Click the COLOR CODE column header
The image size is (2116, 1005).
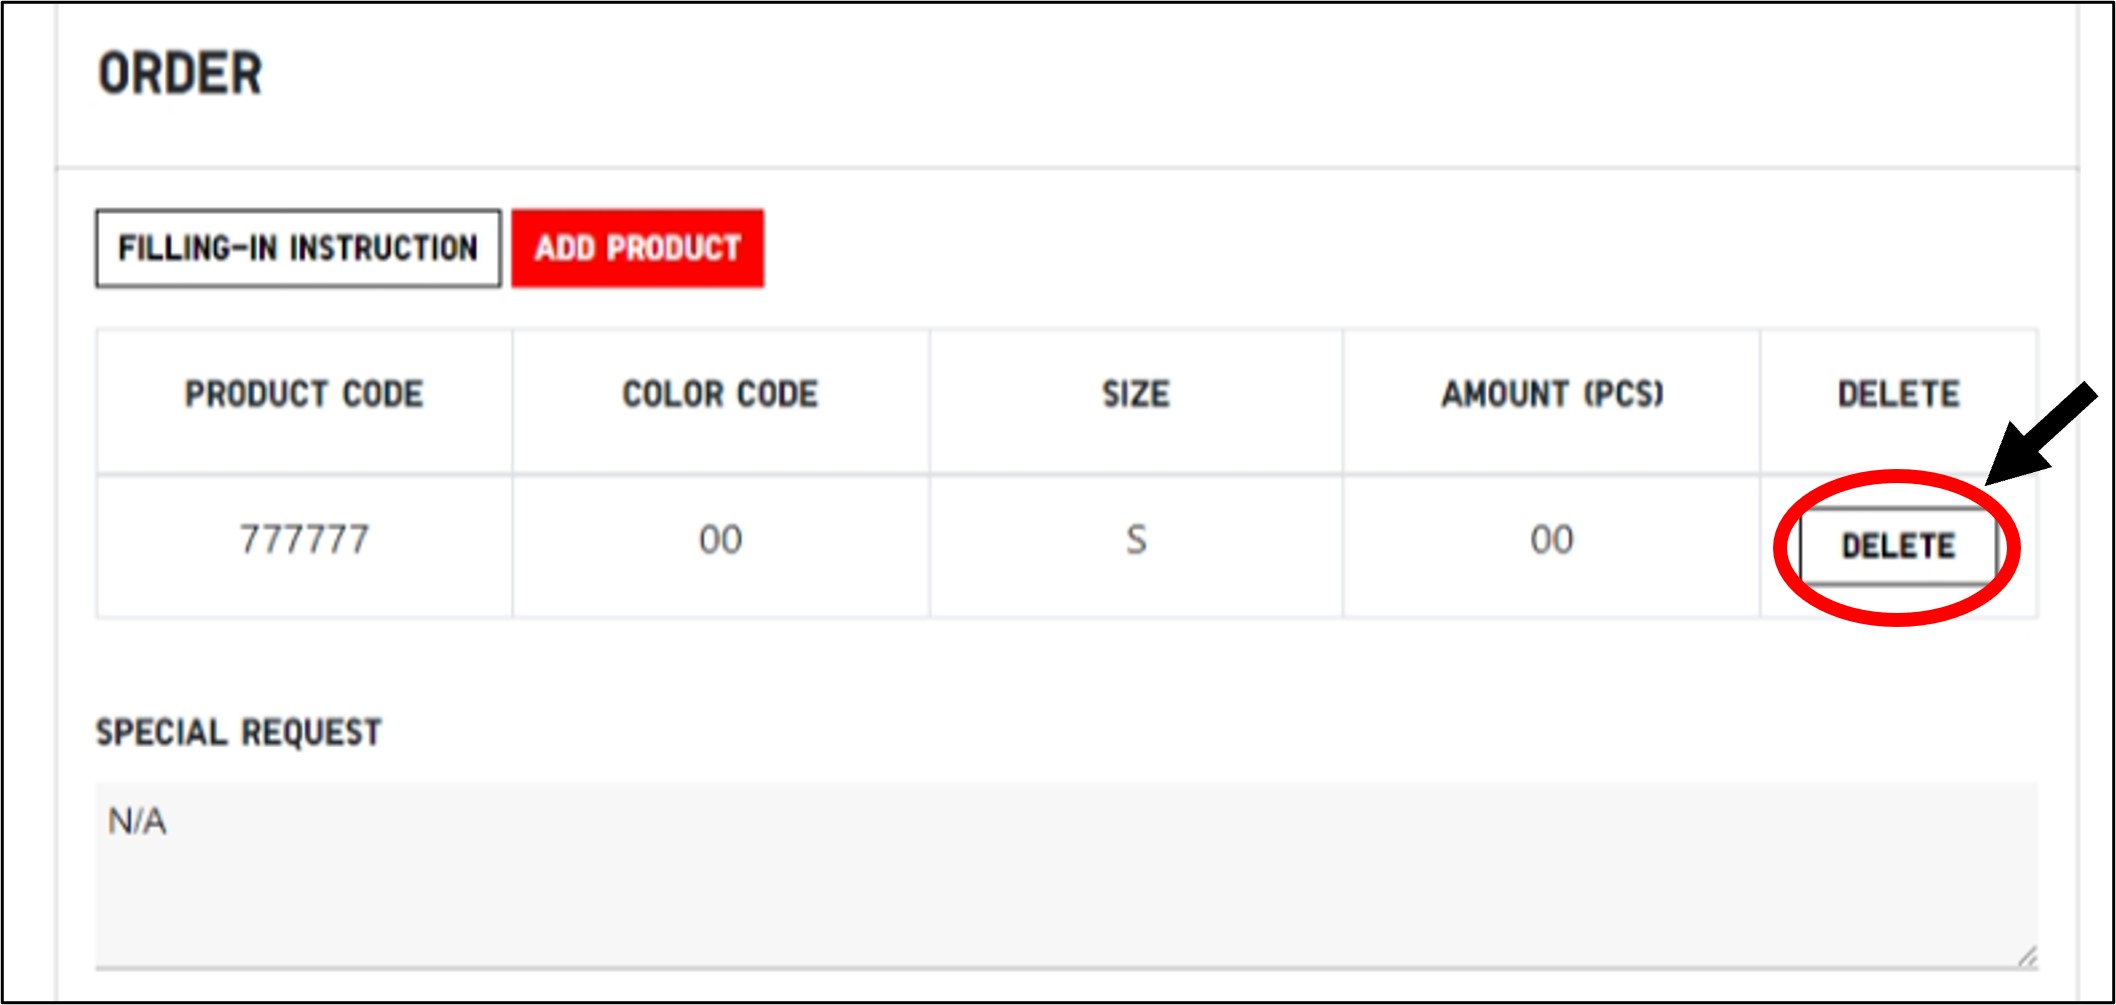(x=720, y=394)
